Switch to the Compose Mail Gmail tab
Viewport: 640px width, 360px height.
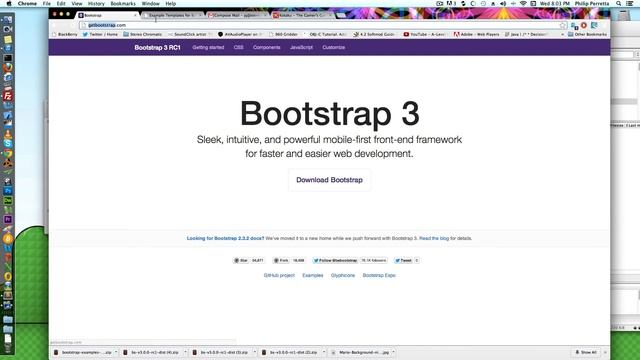click(x=236, y=15)
